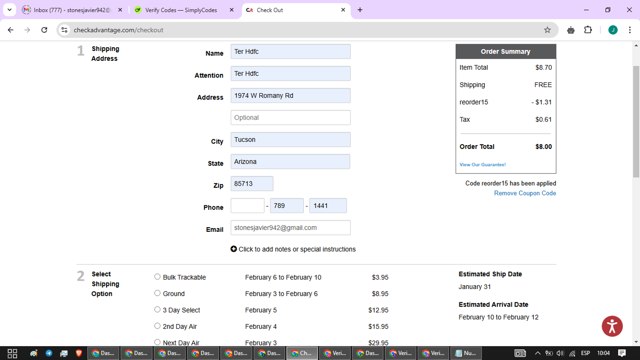Open the volume control in system tray
The image size is (640, 360).
tap(560, 353)
